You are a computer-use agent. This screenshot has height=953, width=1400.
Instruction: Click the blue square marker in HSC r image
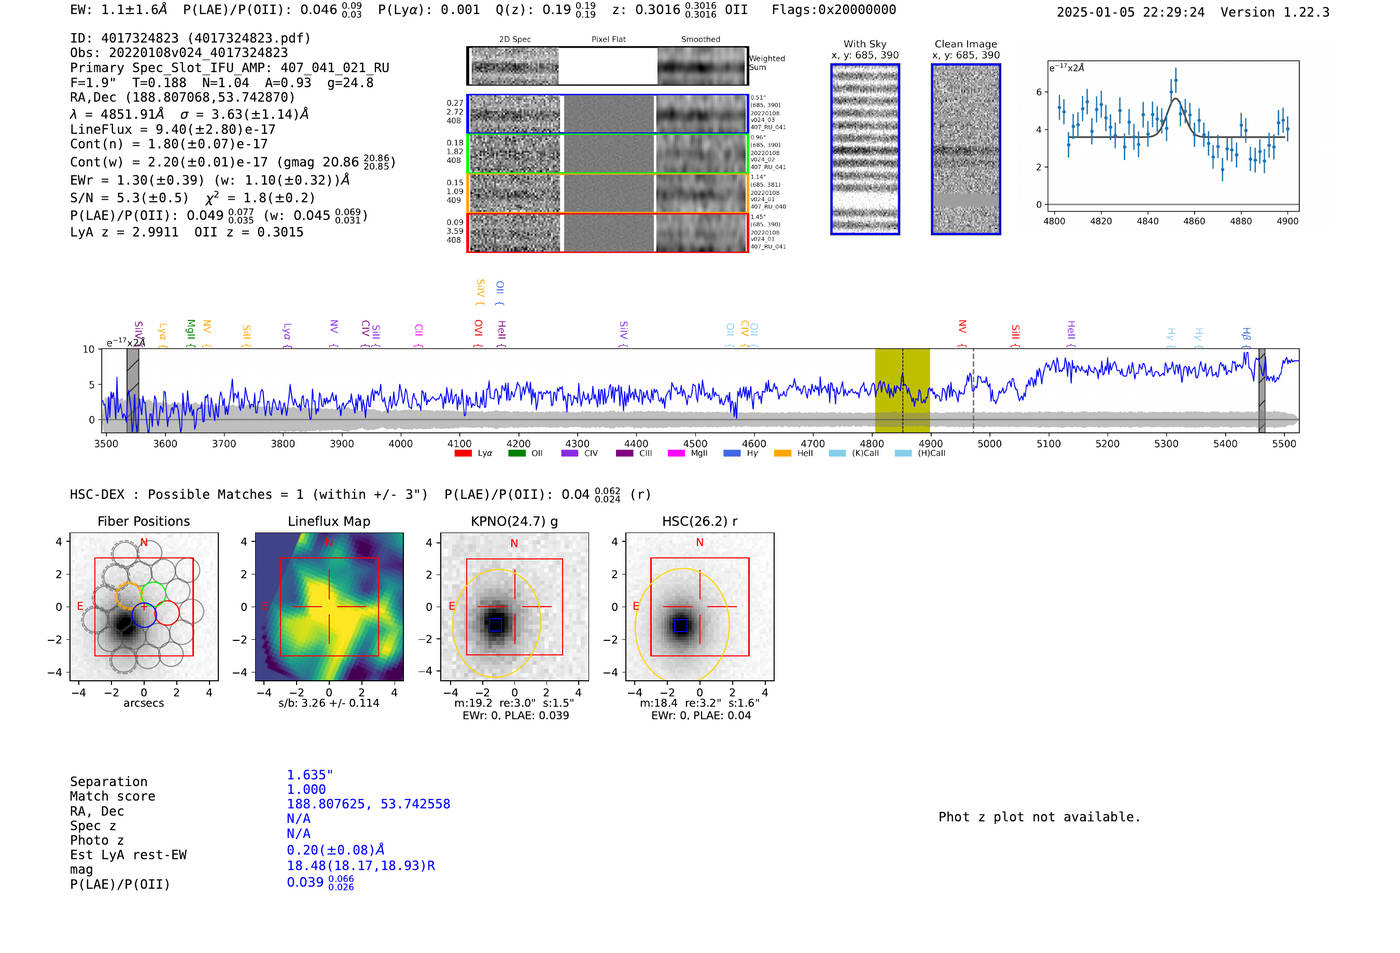(681, 625)
